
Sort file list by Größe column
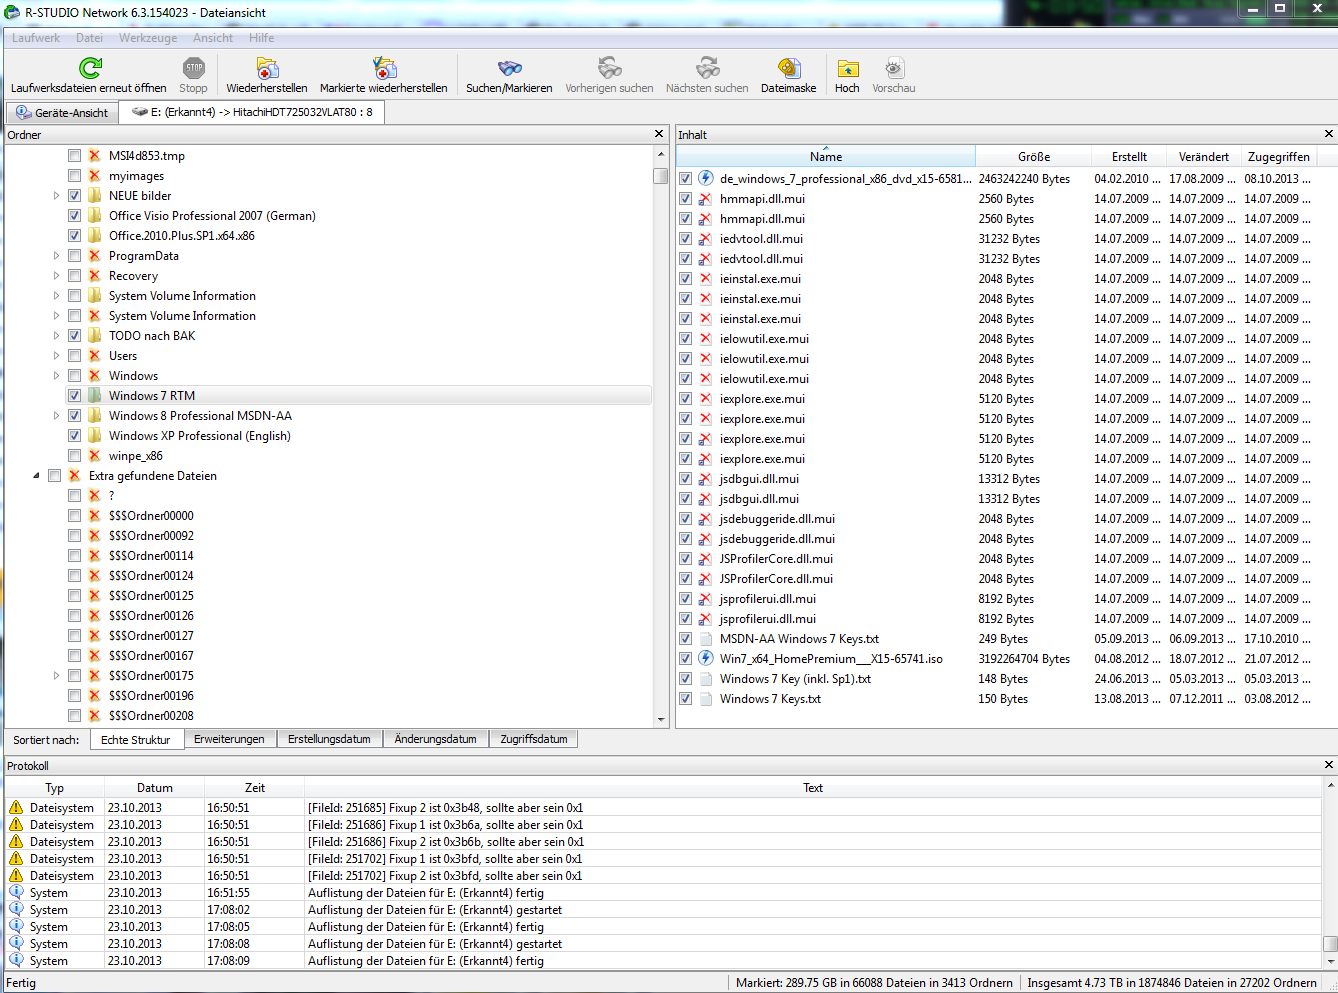(1034, 157)
